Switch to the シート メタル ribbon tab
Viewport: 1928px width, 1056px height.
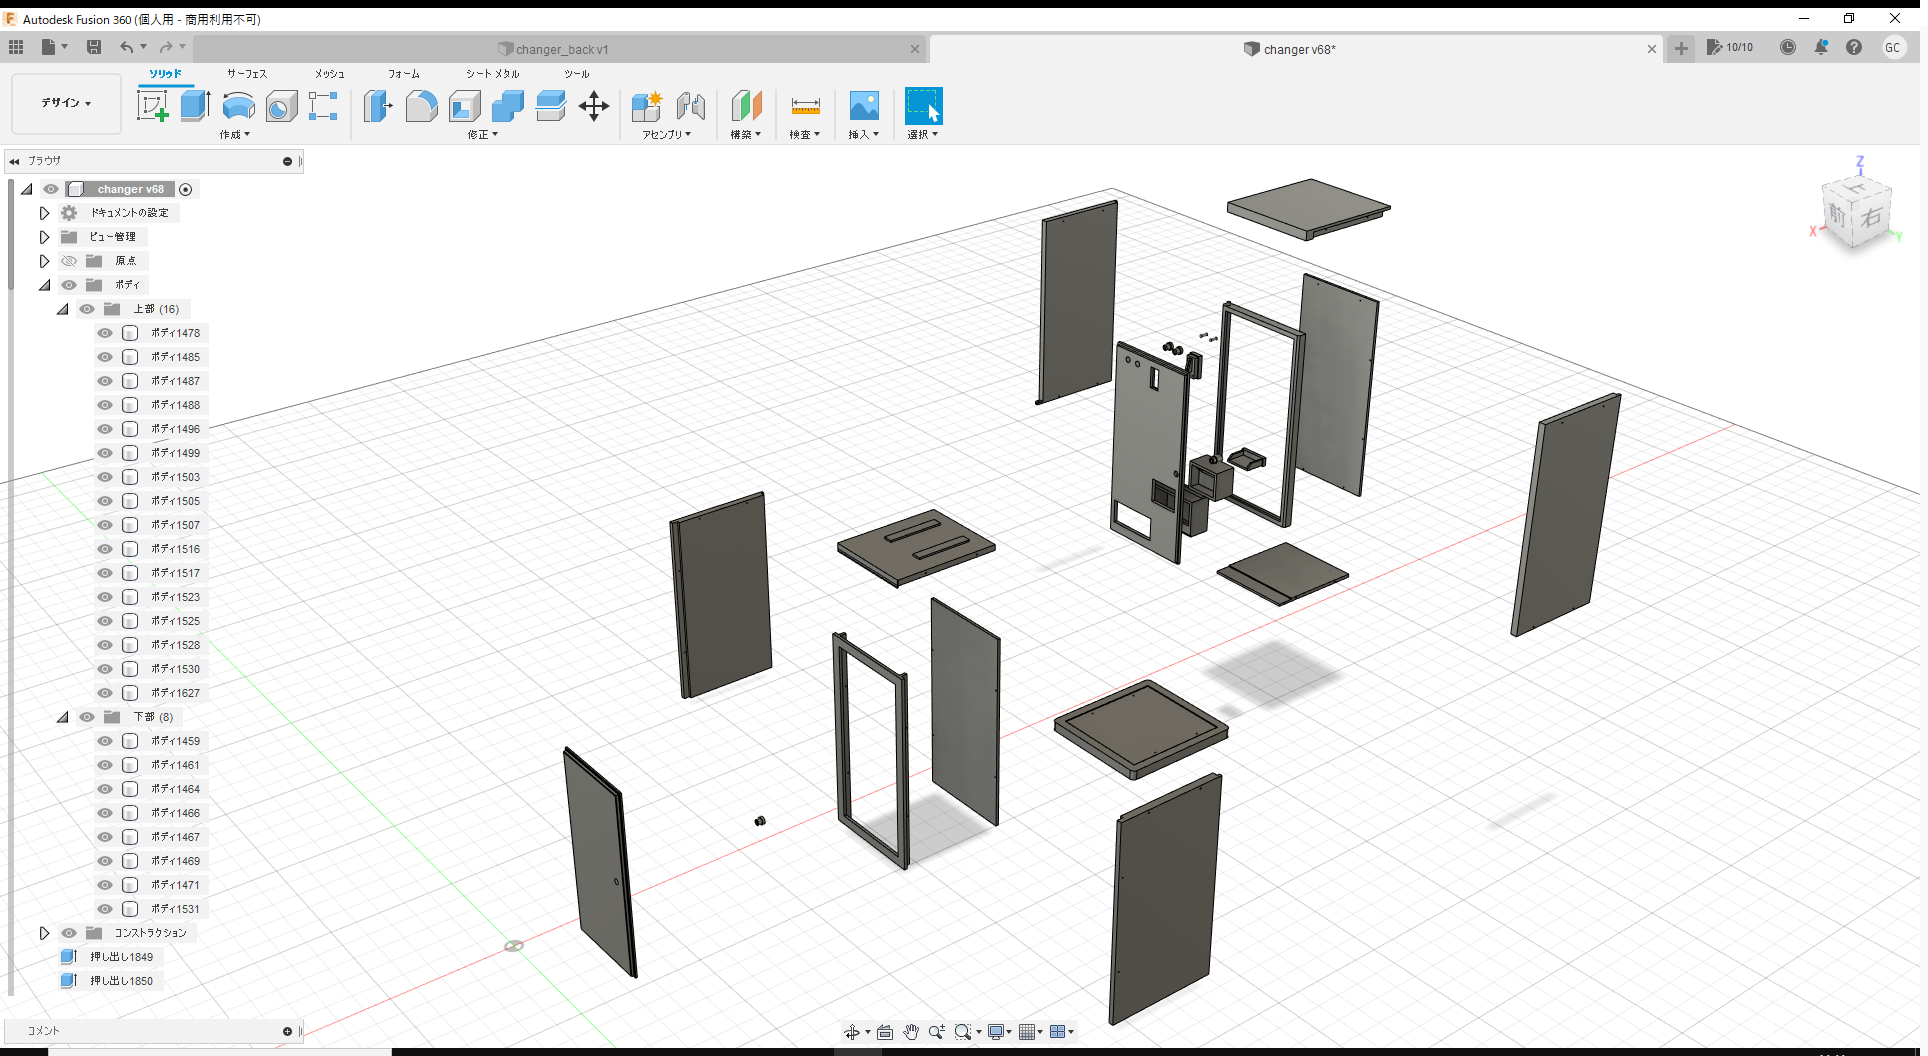[x=491, y=73]
